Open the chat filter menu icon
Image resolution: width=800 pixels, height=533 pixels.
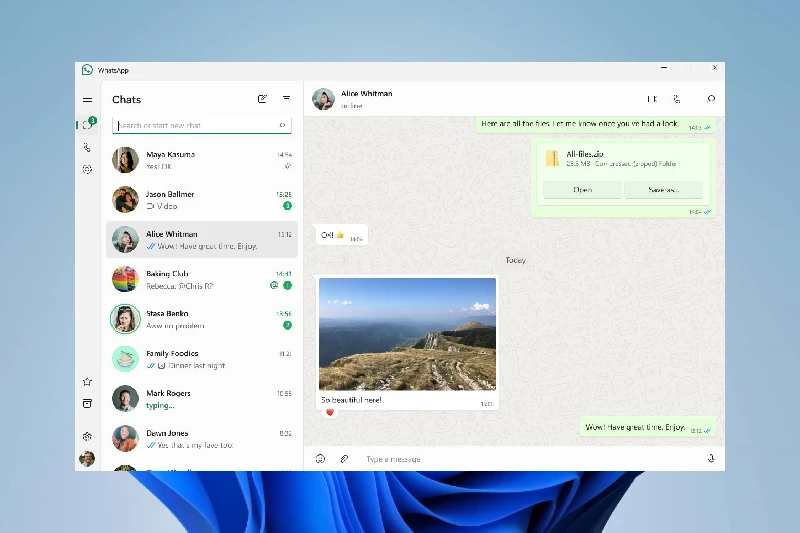286,98
